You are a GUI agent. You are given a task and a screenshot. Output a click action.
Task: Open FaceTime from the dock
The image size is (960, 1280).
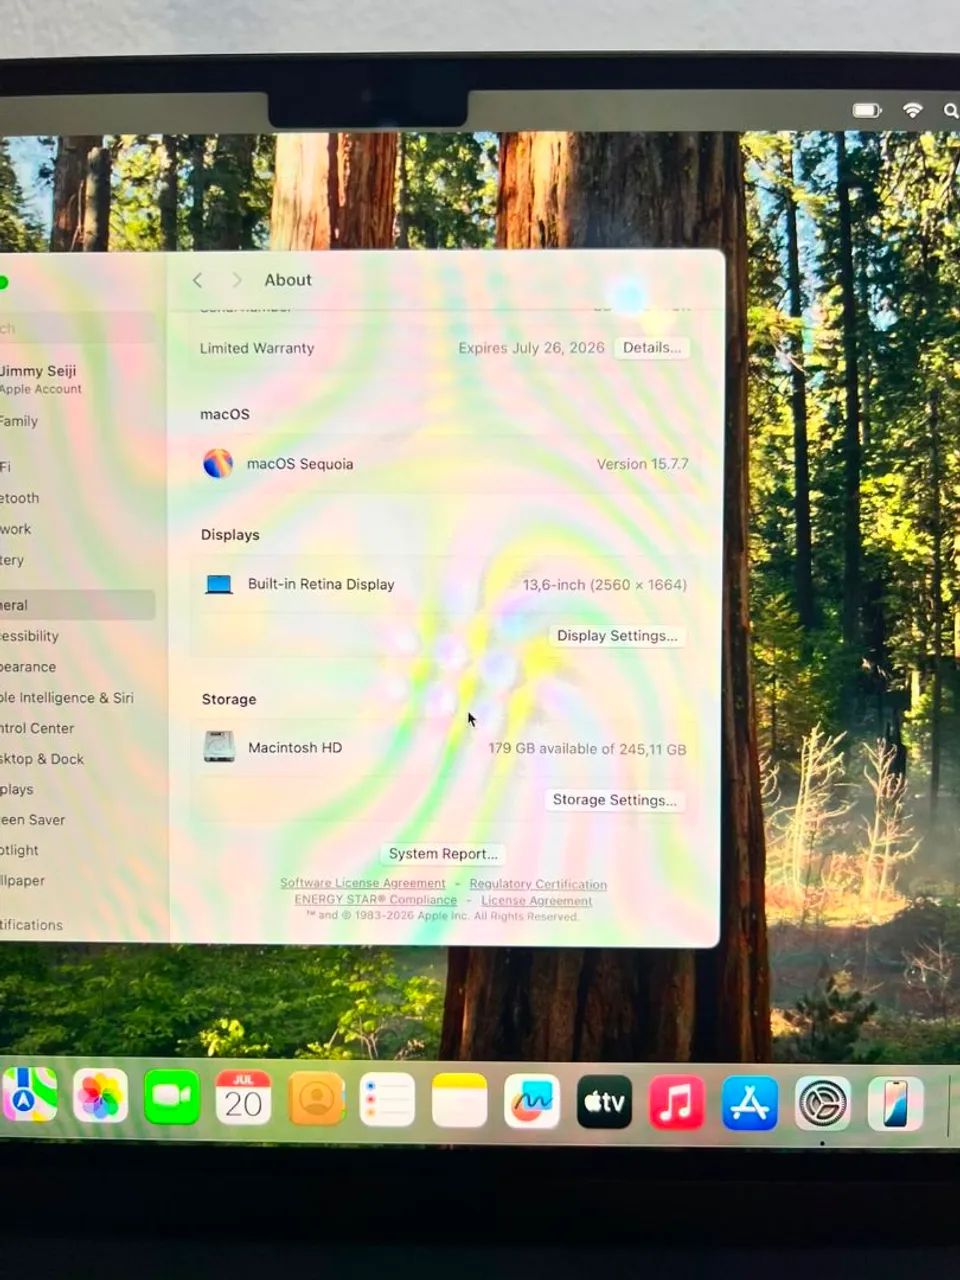[x=171, y=1097]
